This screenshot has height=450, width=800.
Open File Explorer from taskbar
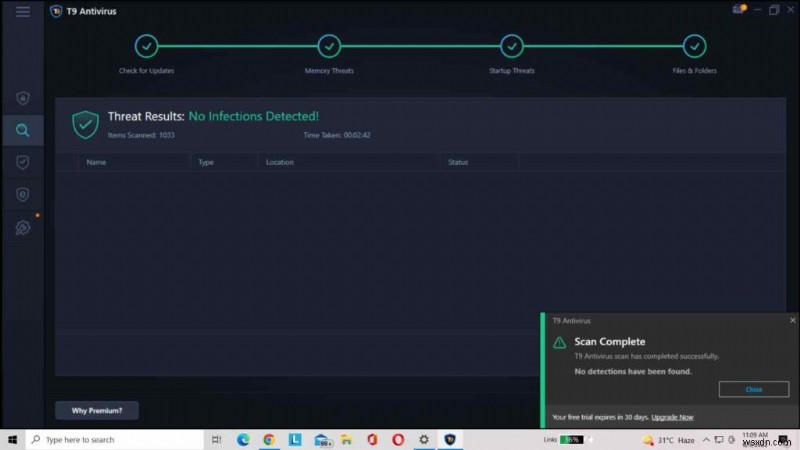pos(346,439)
